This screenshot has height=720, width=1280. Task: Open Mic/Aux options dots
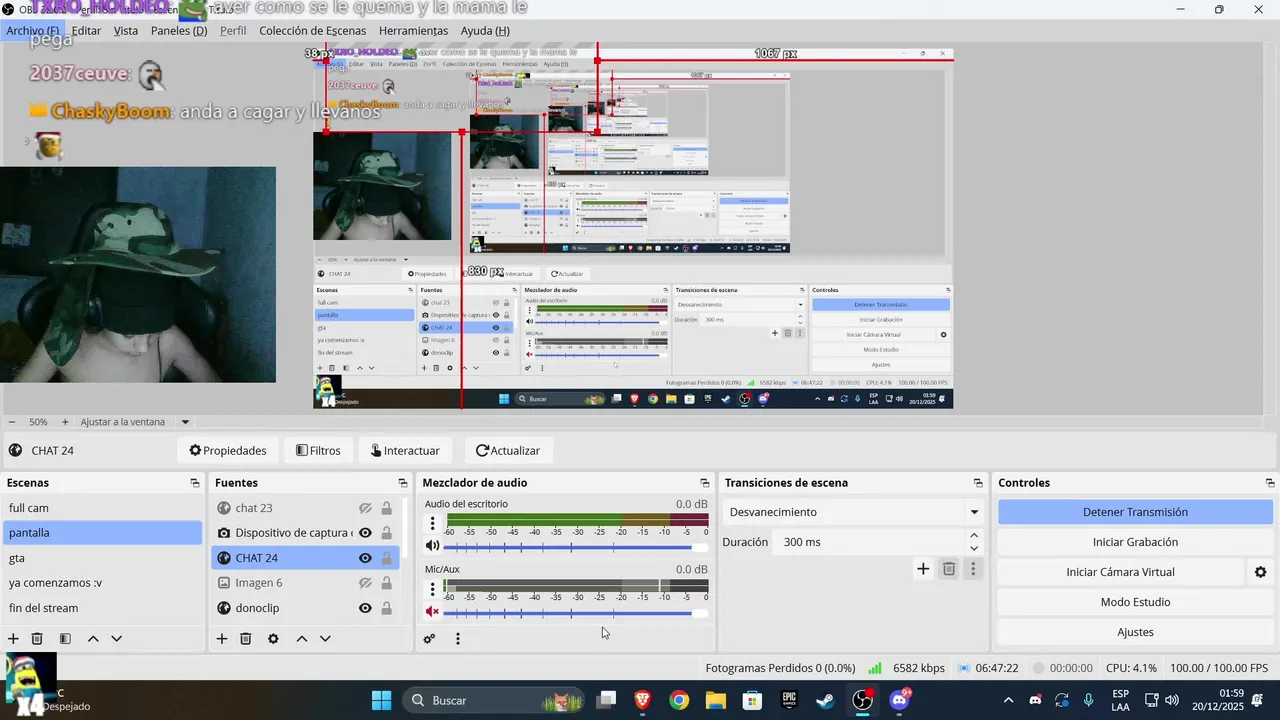pyautogui.click(x=433, y=589)
